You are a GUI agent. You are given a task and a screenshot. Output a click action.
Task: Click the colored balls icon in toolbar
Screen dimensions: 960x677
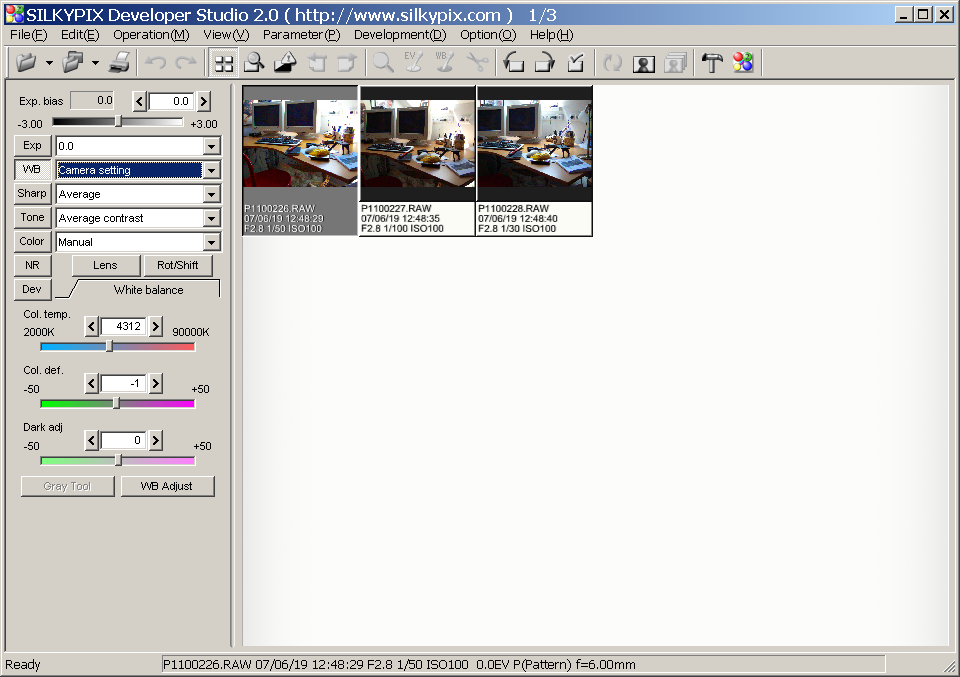743,63
